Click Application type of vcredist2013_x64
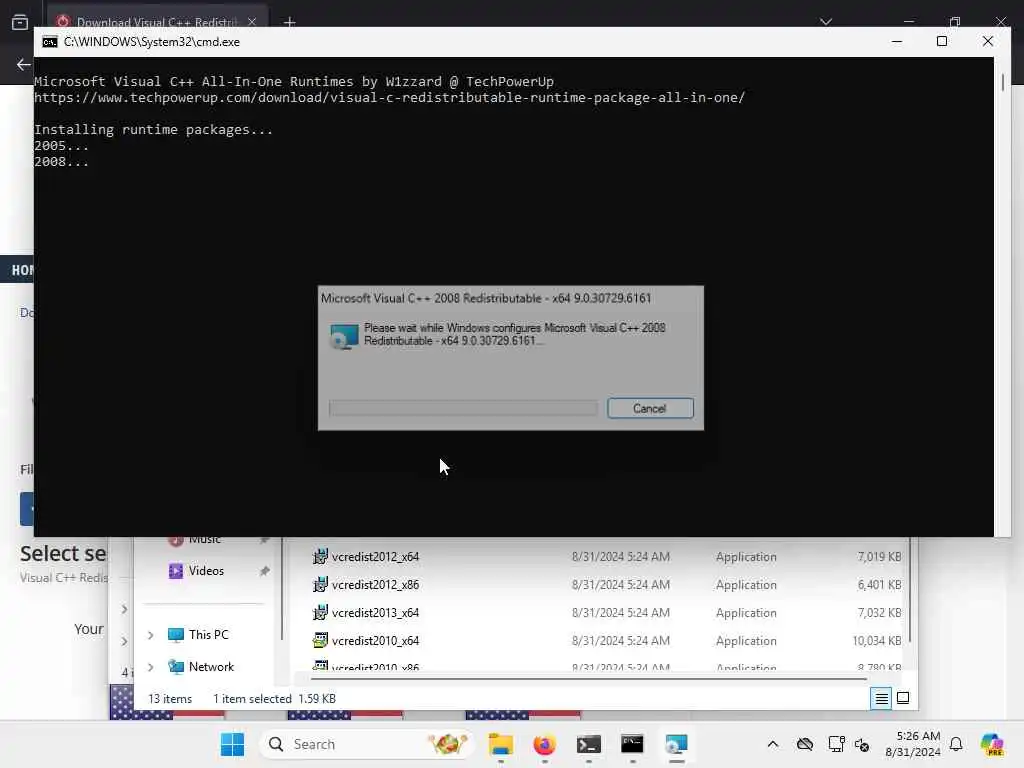Screen dimensions: 1024x768 [x=746, y=613]
